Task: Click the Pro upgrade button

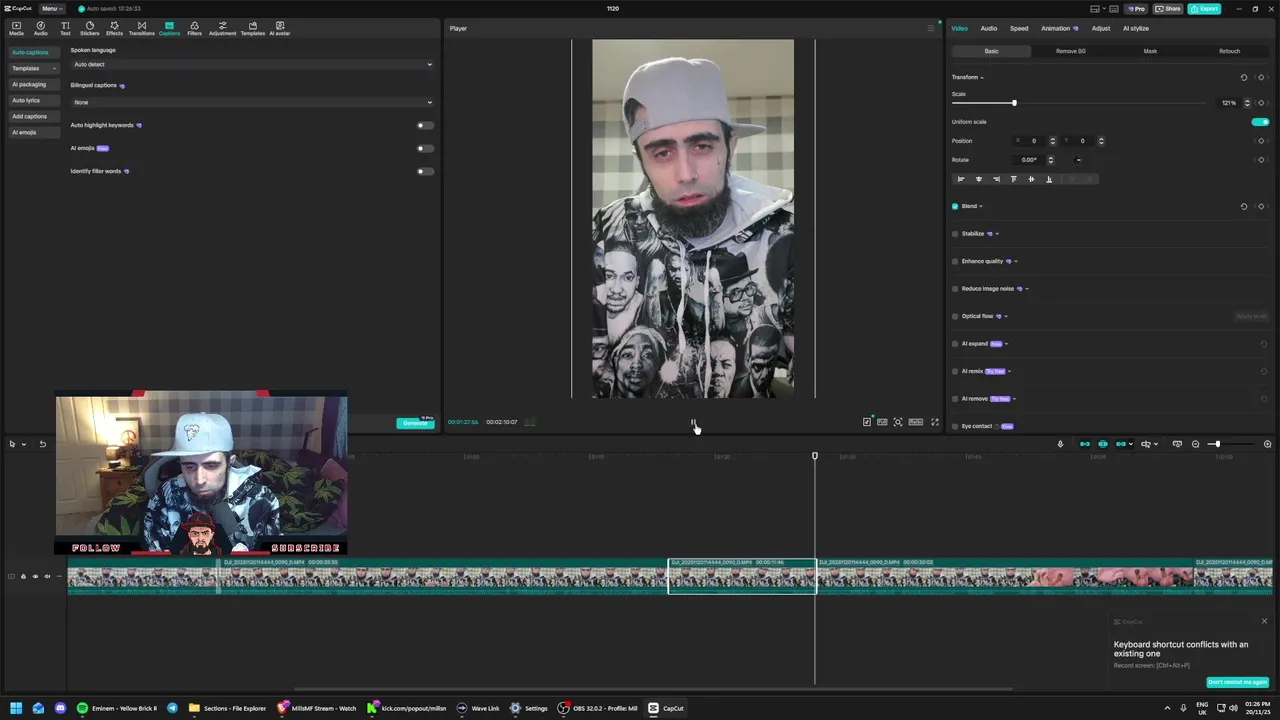Action: coord(1135,9)
